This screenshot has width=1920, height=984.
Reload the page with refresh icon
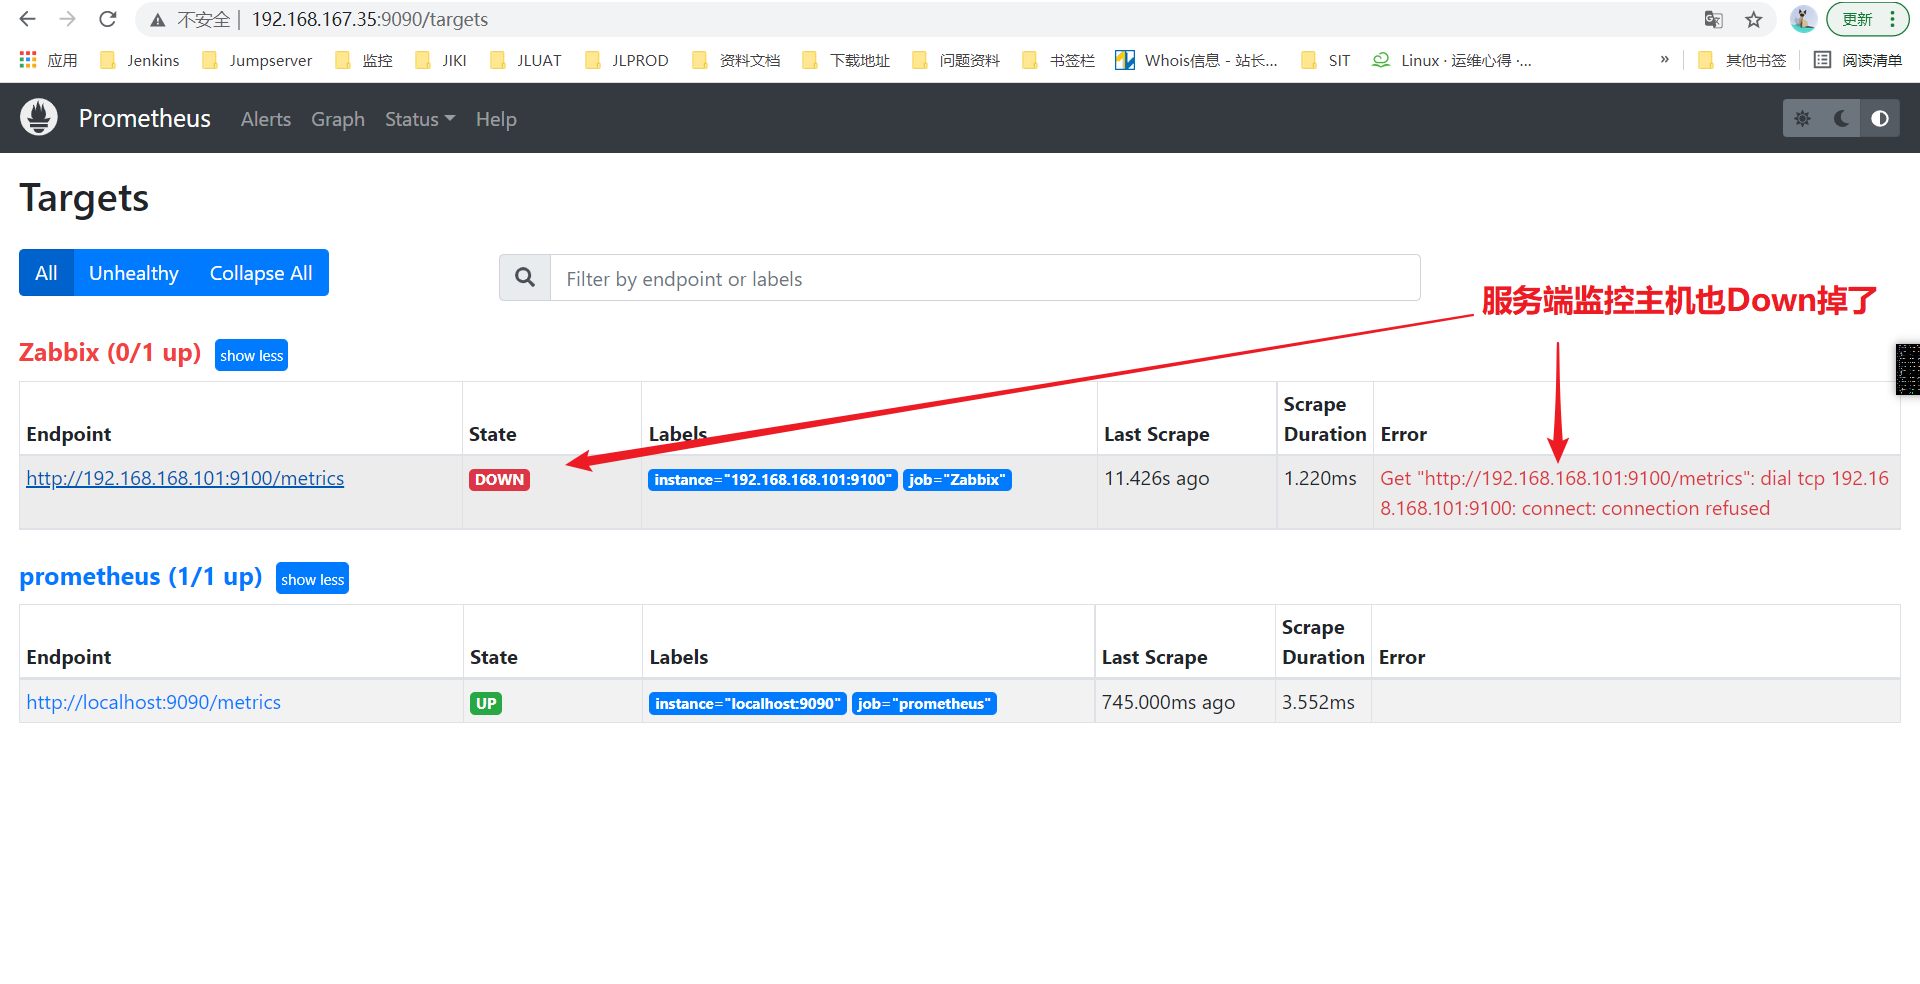108,19
